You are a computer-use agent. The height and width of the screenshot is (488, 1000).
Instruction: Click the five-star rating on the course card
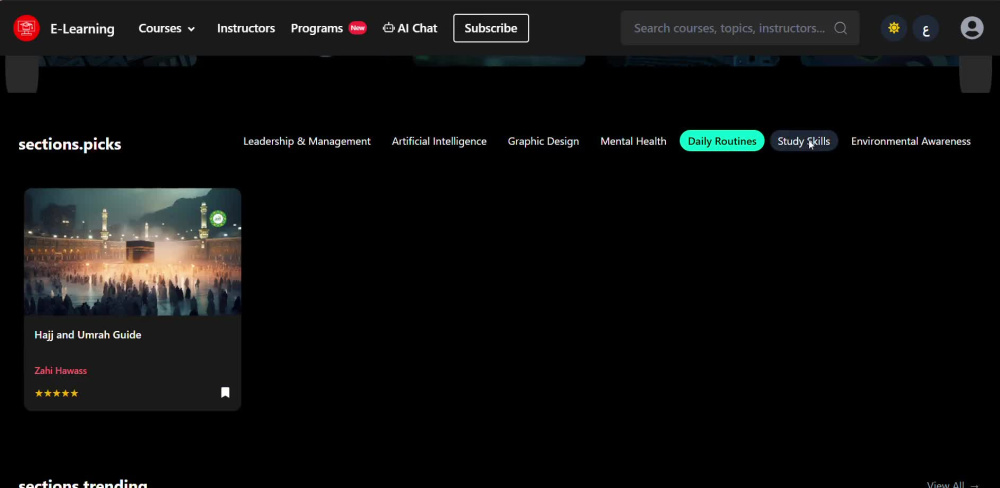coord(56,393)
